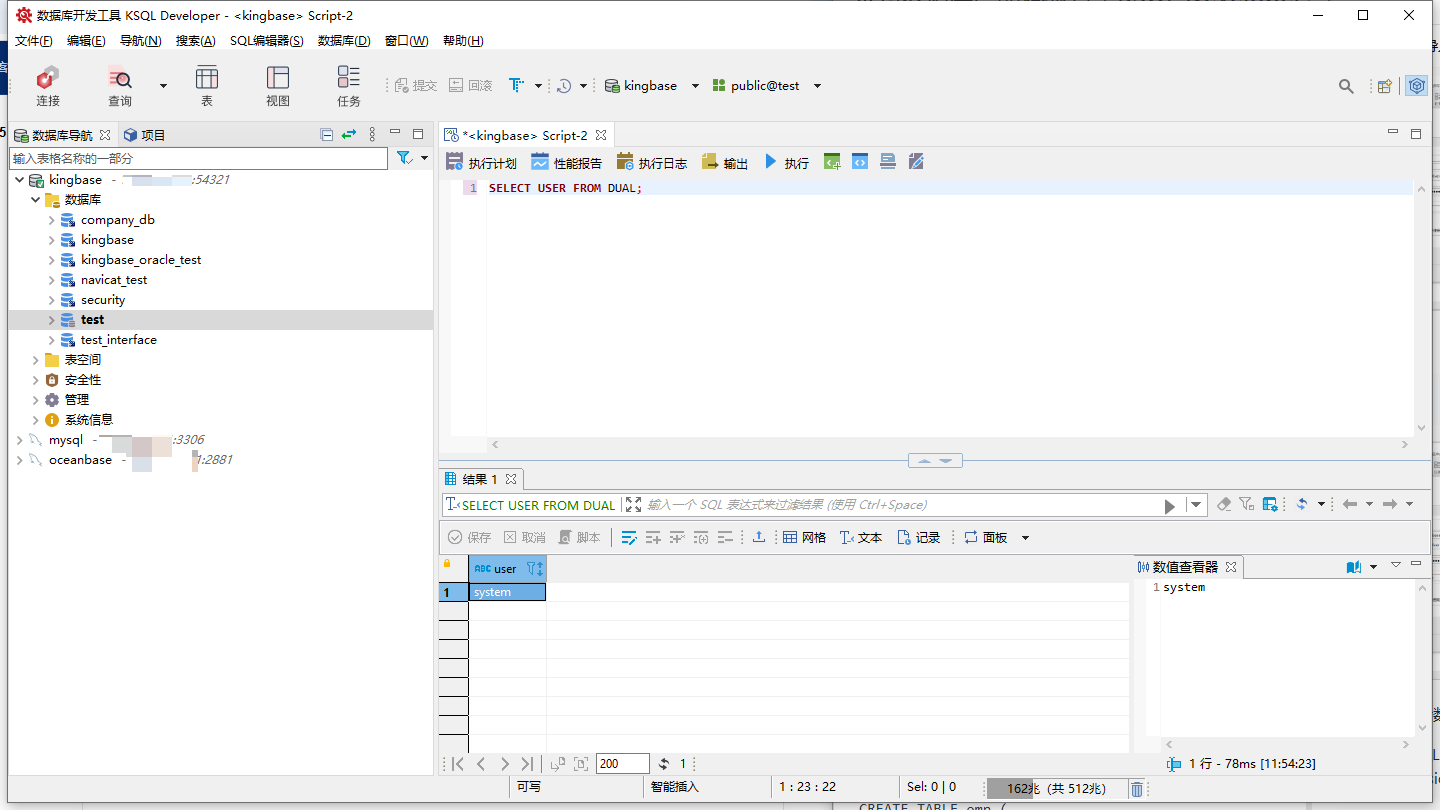Open the 编辑(E) menu

coord(86,41)
